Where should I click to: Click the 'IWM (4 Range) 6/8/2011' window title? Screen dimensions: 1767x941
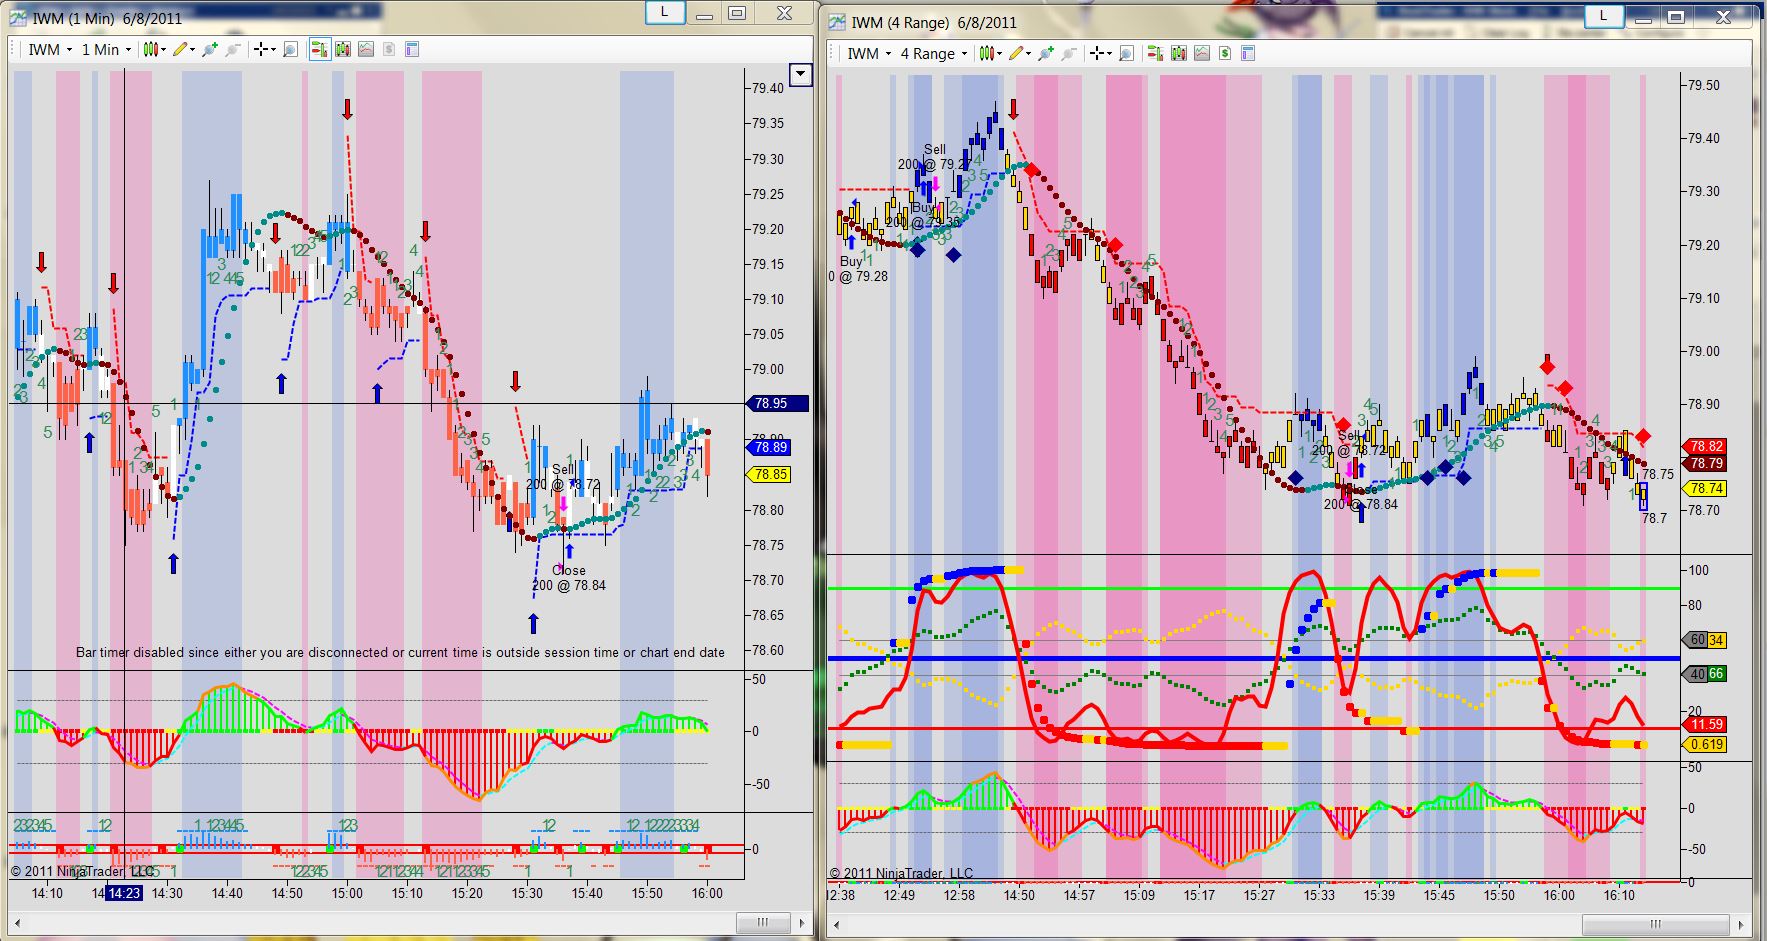(x=934, y=23)
